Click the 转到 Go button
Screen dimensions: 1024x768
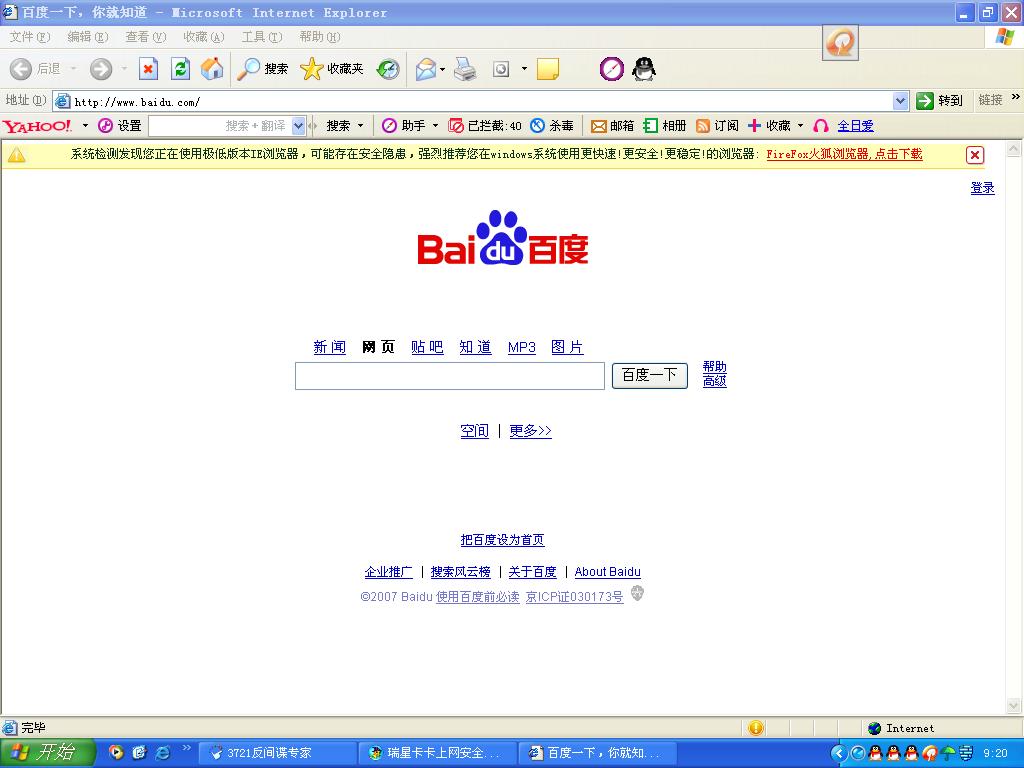tap(940, 101)
